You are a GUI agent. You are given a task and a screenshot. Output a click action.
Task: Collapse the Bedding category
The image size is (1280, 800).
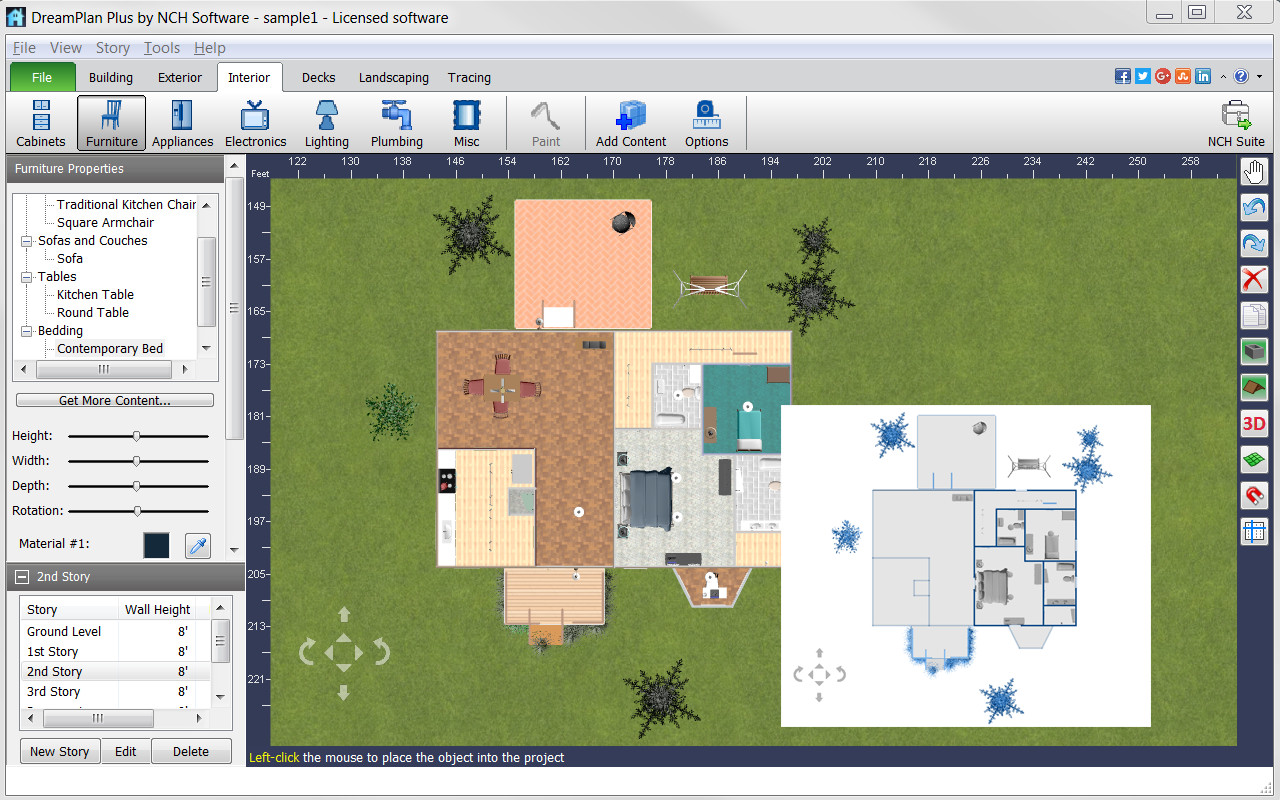tap(26, 330)
